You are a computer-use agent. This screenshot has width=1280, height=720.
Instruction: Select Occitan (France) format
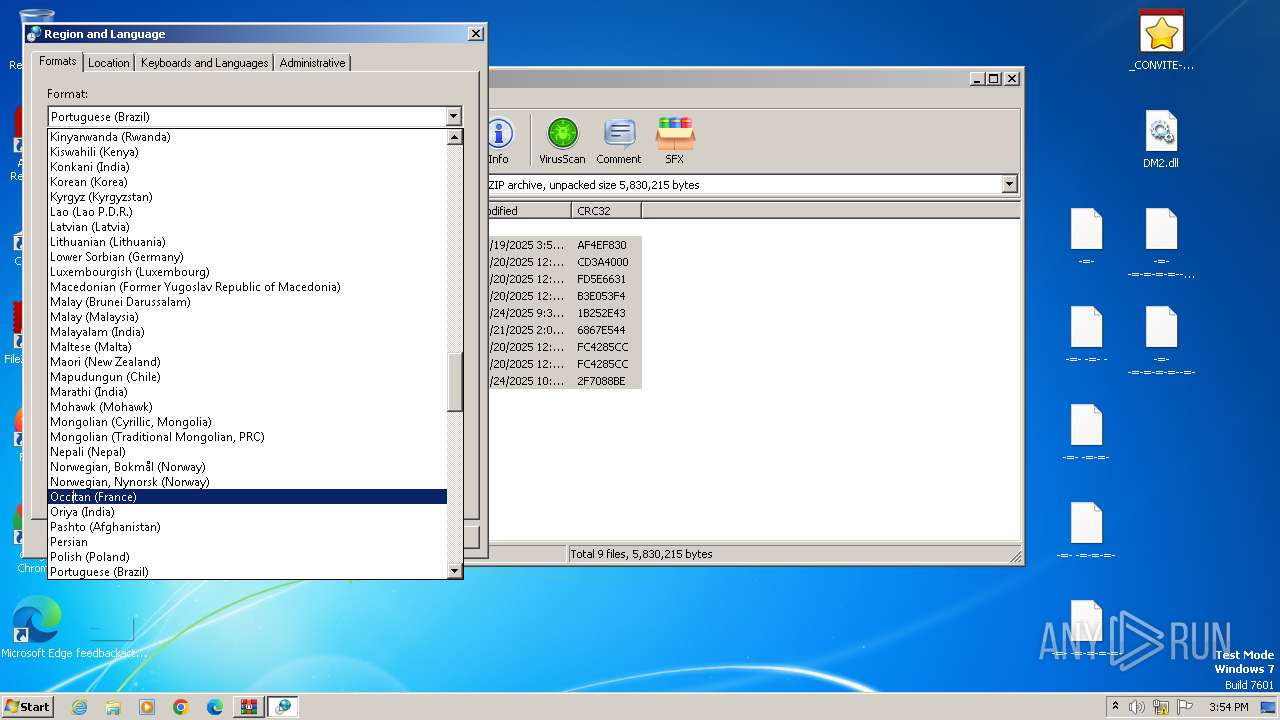click(247, 497)
